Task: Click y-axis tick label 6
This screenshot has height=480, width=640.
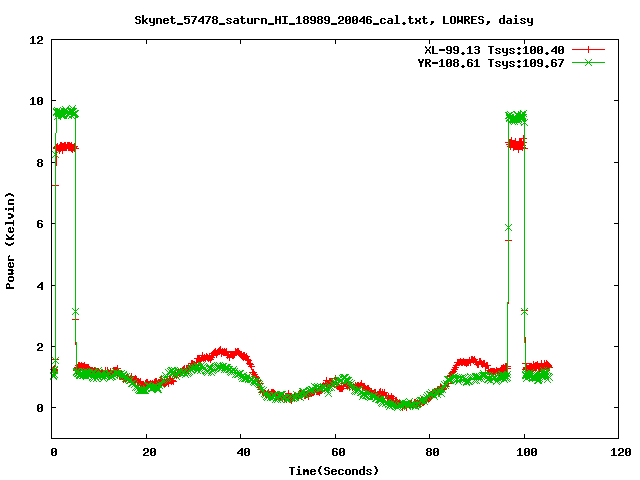Action: [x=40, y=224]
